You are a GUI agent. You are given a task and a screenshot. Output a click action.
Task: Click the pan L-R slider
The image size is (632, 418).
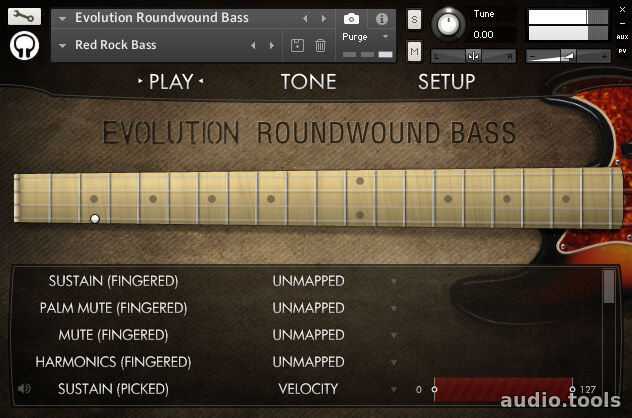tap(473, 56)
